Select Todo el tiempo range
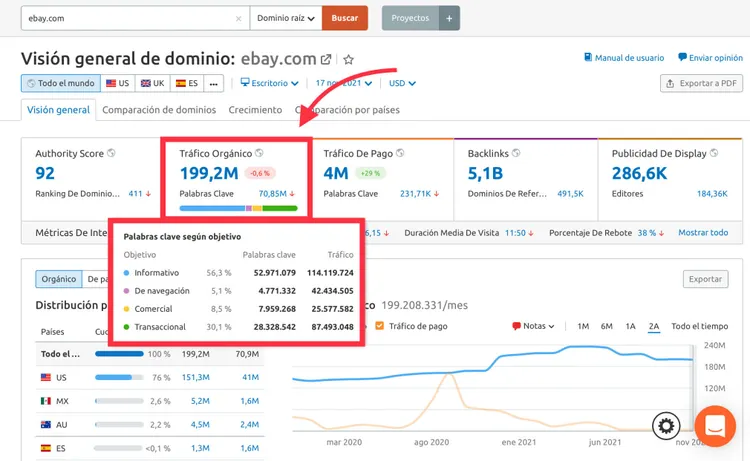The height and width of the screenshot is (461, 750). click(699, 326)
